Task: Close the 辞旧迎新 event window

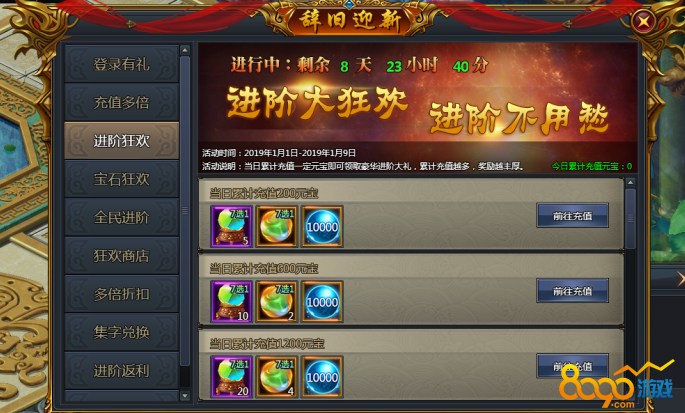Action: [643, 21]
